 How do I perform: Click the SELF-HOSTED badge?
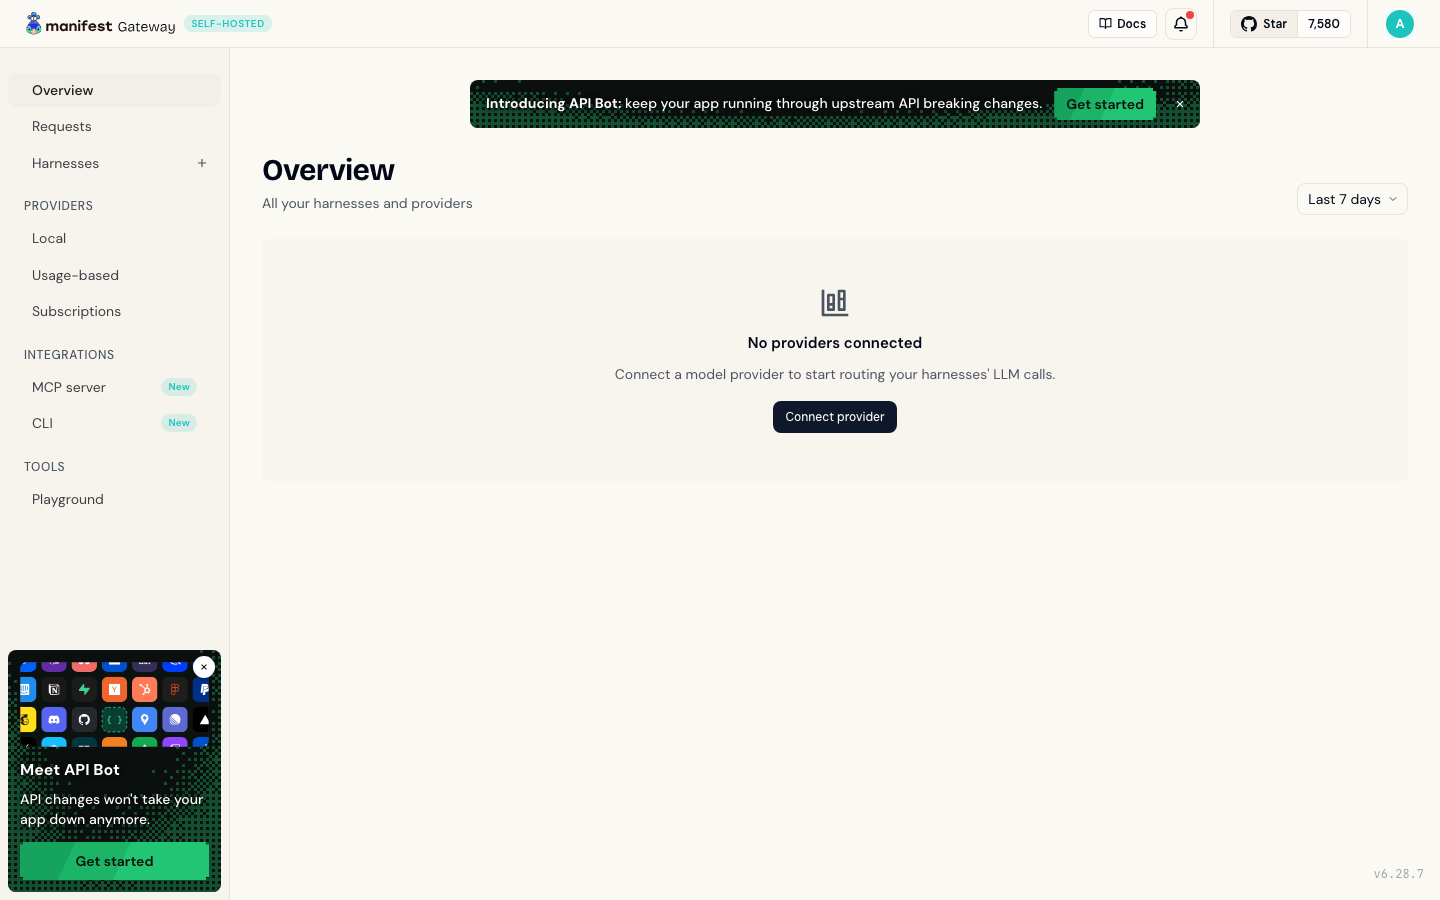228,24
